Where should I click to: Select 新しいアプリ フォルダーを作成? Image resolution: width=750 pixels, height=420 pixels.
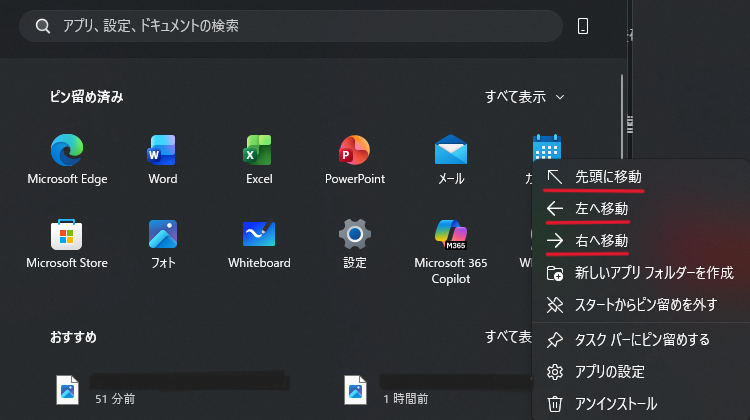[641, 273]
